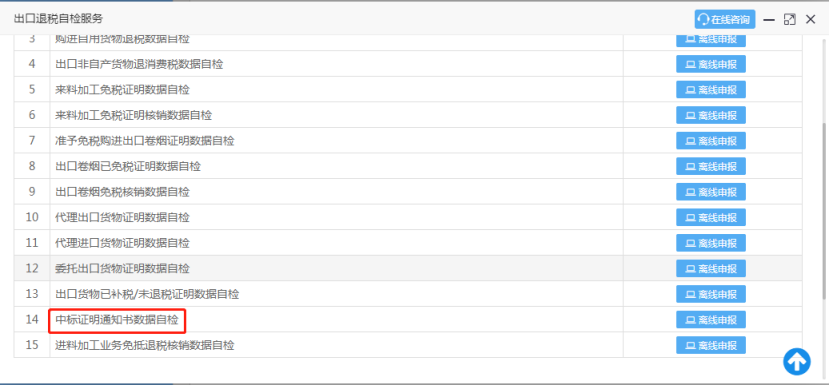Click 离线申报 for row 7 准予免税购进出口卷烟
The width and height of the screenshot is (830, 386).
pos(711,141)
